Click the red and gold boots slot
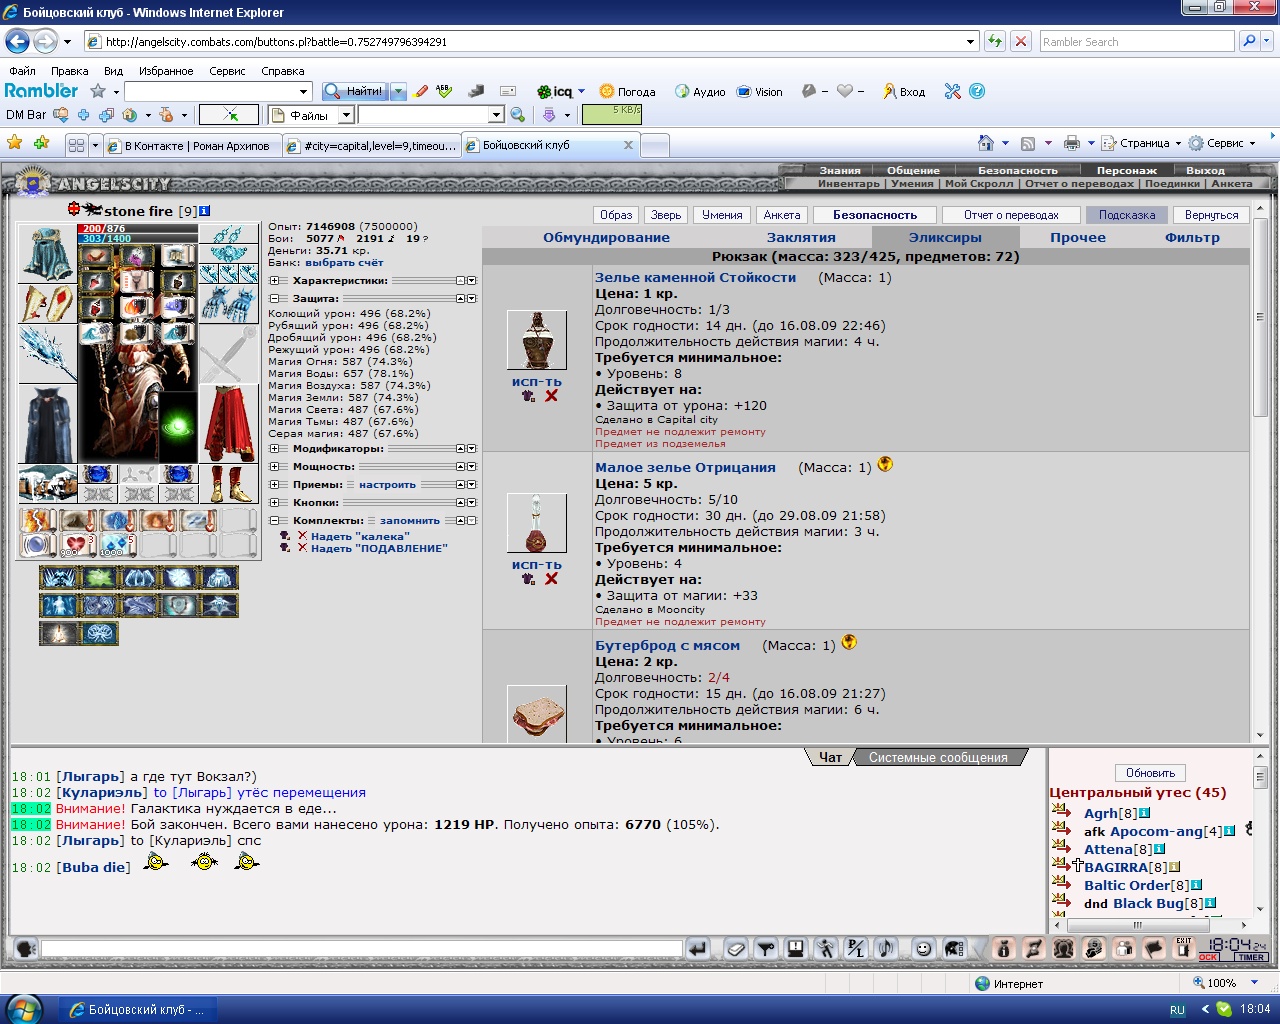 click(x=228, y=484)
